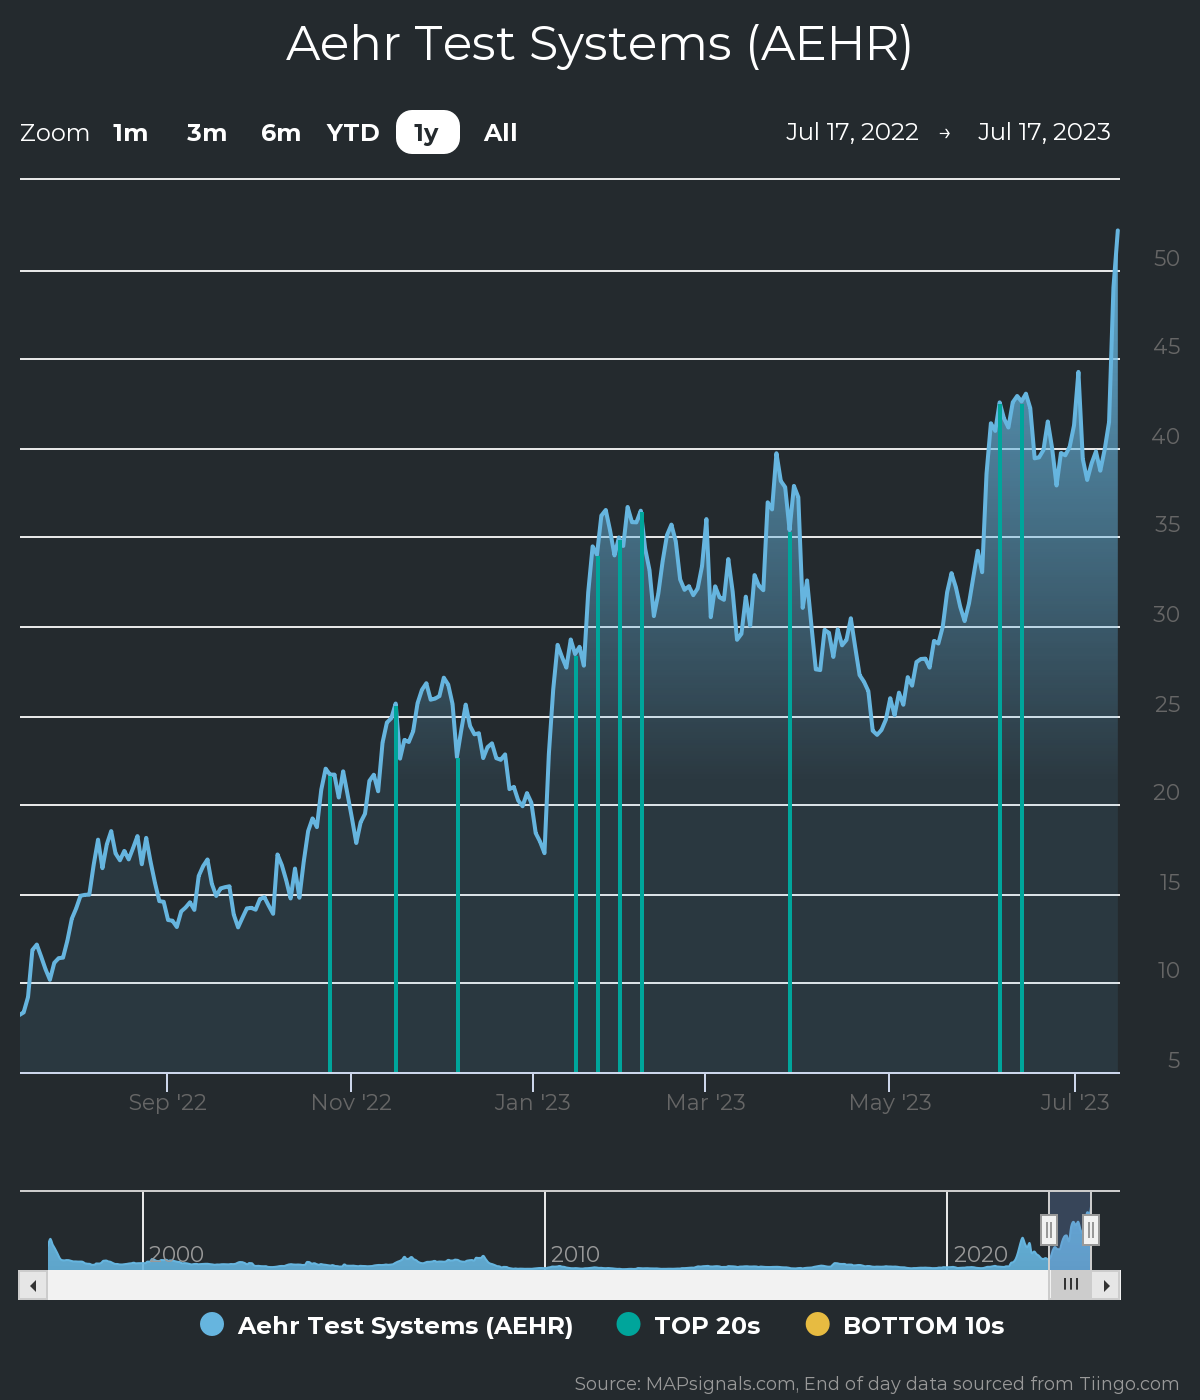Screen dimensions: 1200x1400
Task: Choose the YTD zoom option
Action: point(353,133)
